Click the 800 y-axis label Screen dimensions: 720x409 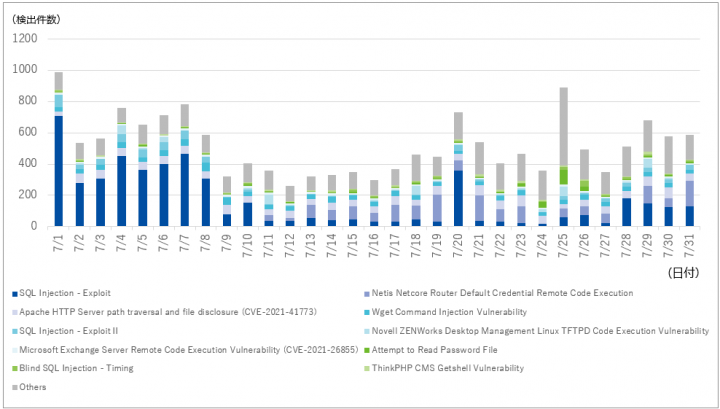click(x=28, y=101)
